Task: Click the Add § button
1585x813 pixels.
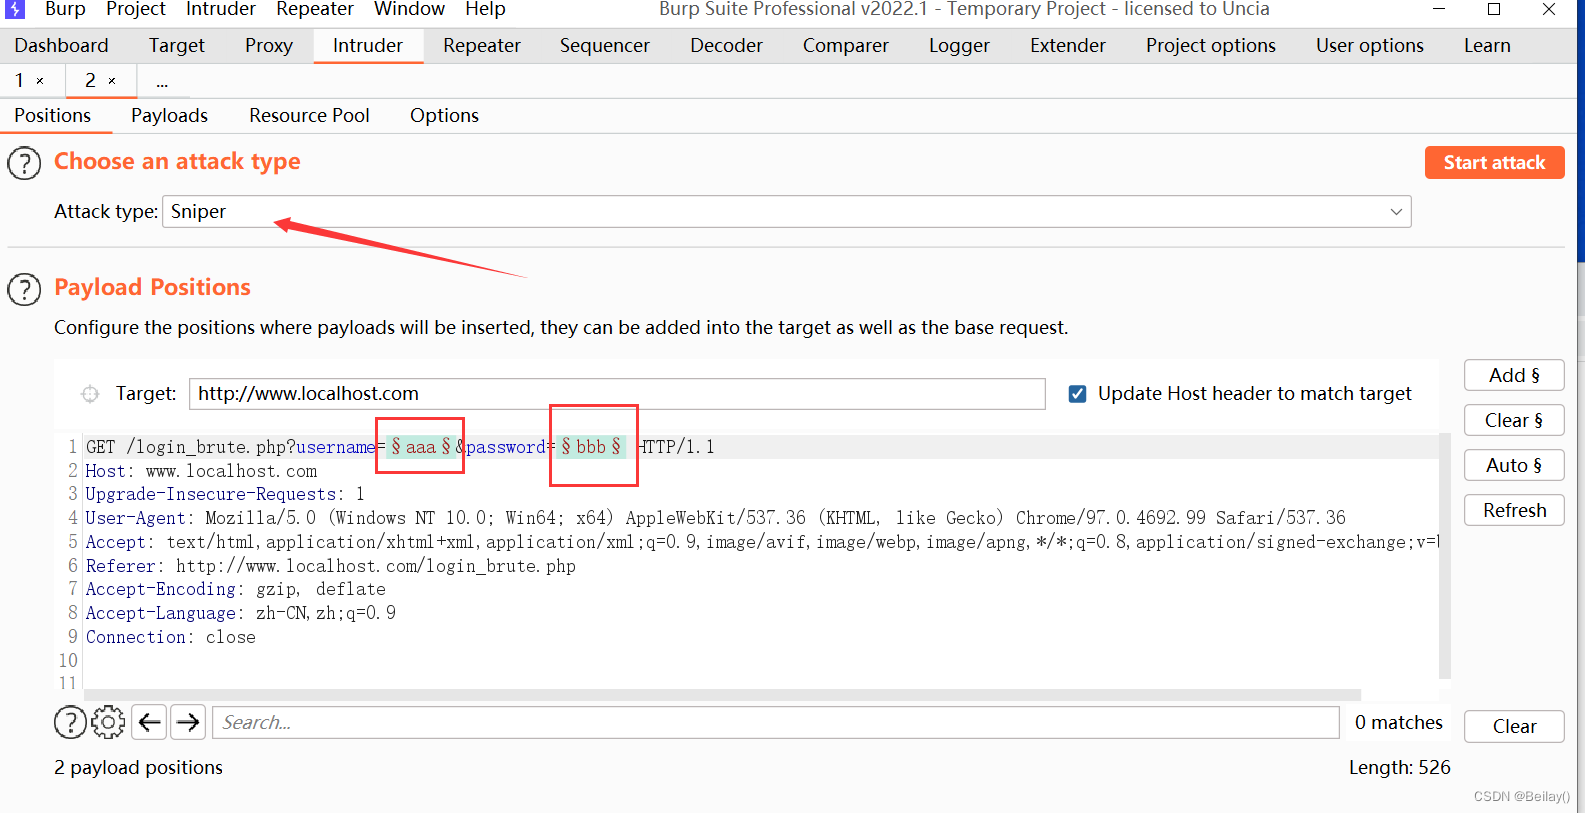Action: pyautogui.click(x=1514, y=376)
